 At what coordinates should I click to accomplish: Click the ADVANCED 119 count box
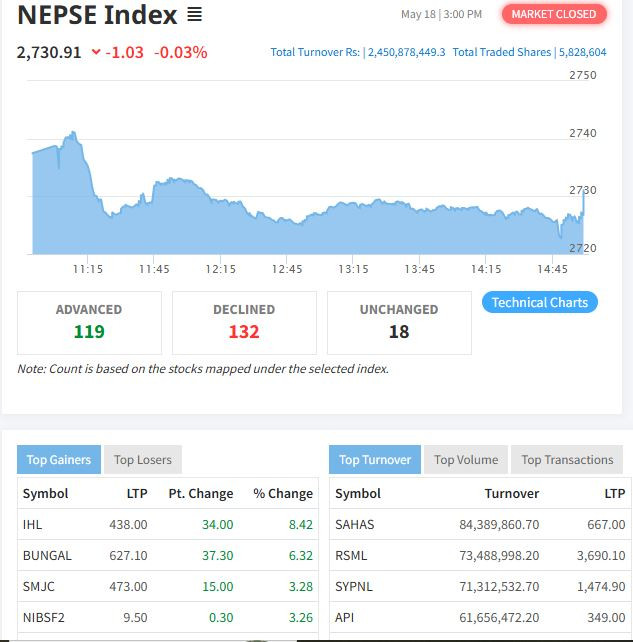tap(89, 323)
